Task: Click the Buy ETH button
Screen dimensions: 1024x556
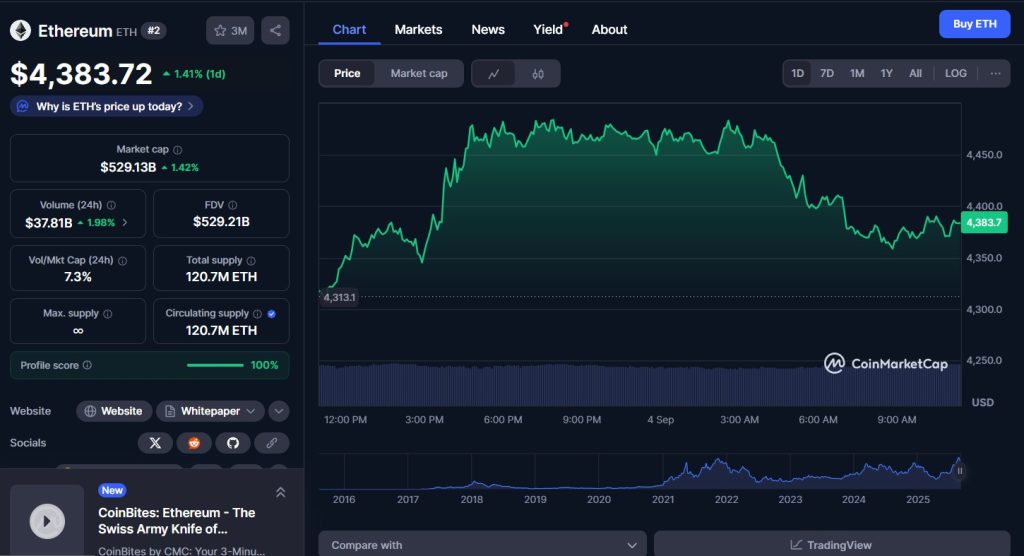Action: click(974, 24)
